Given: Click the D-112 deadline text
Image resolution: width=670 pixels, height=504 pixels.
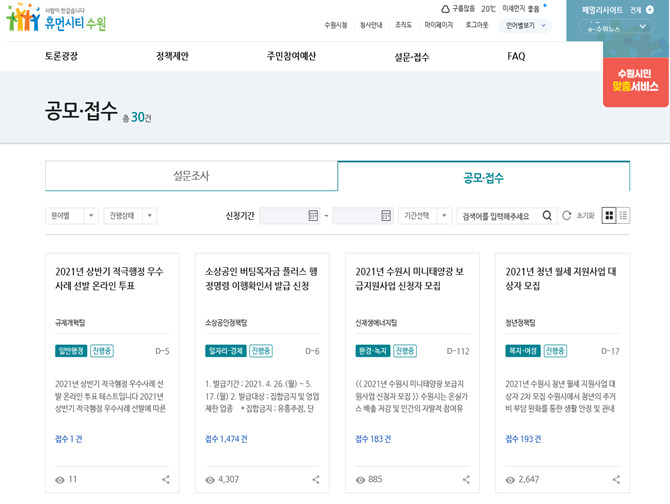Looking at the screenshot, I should (458, 352).
